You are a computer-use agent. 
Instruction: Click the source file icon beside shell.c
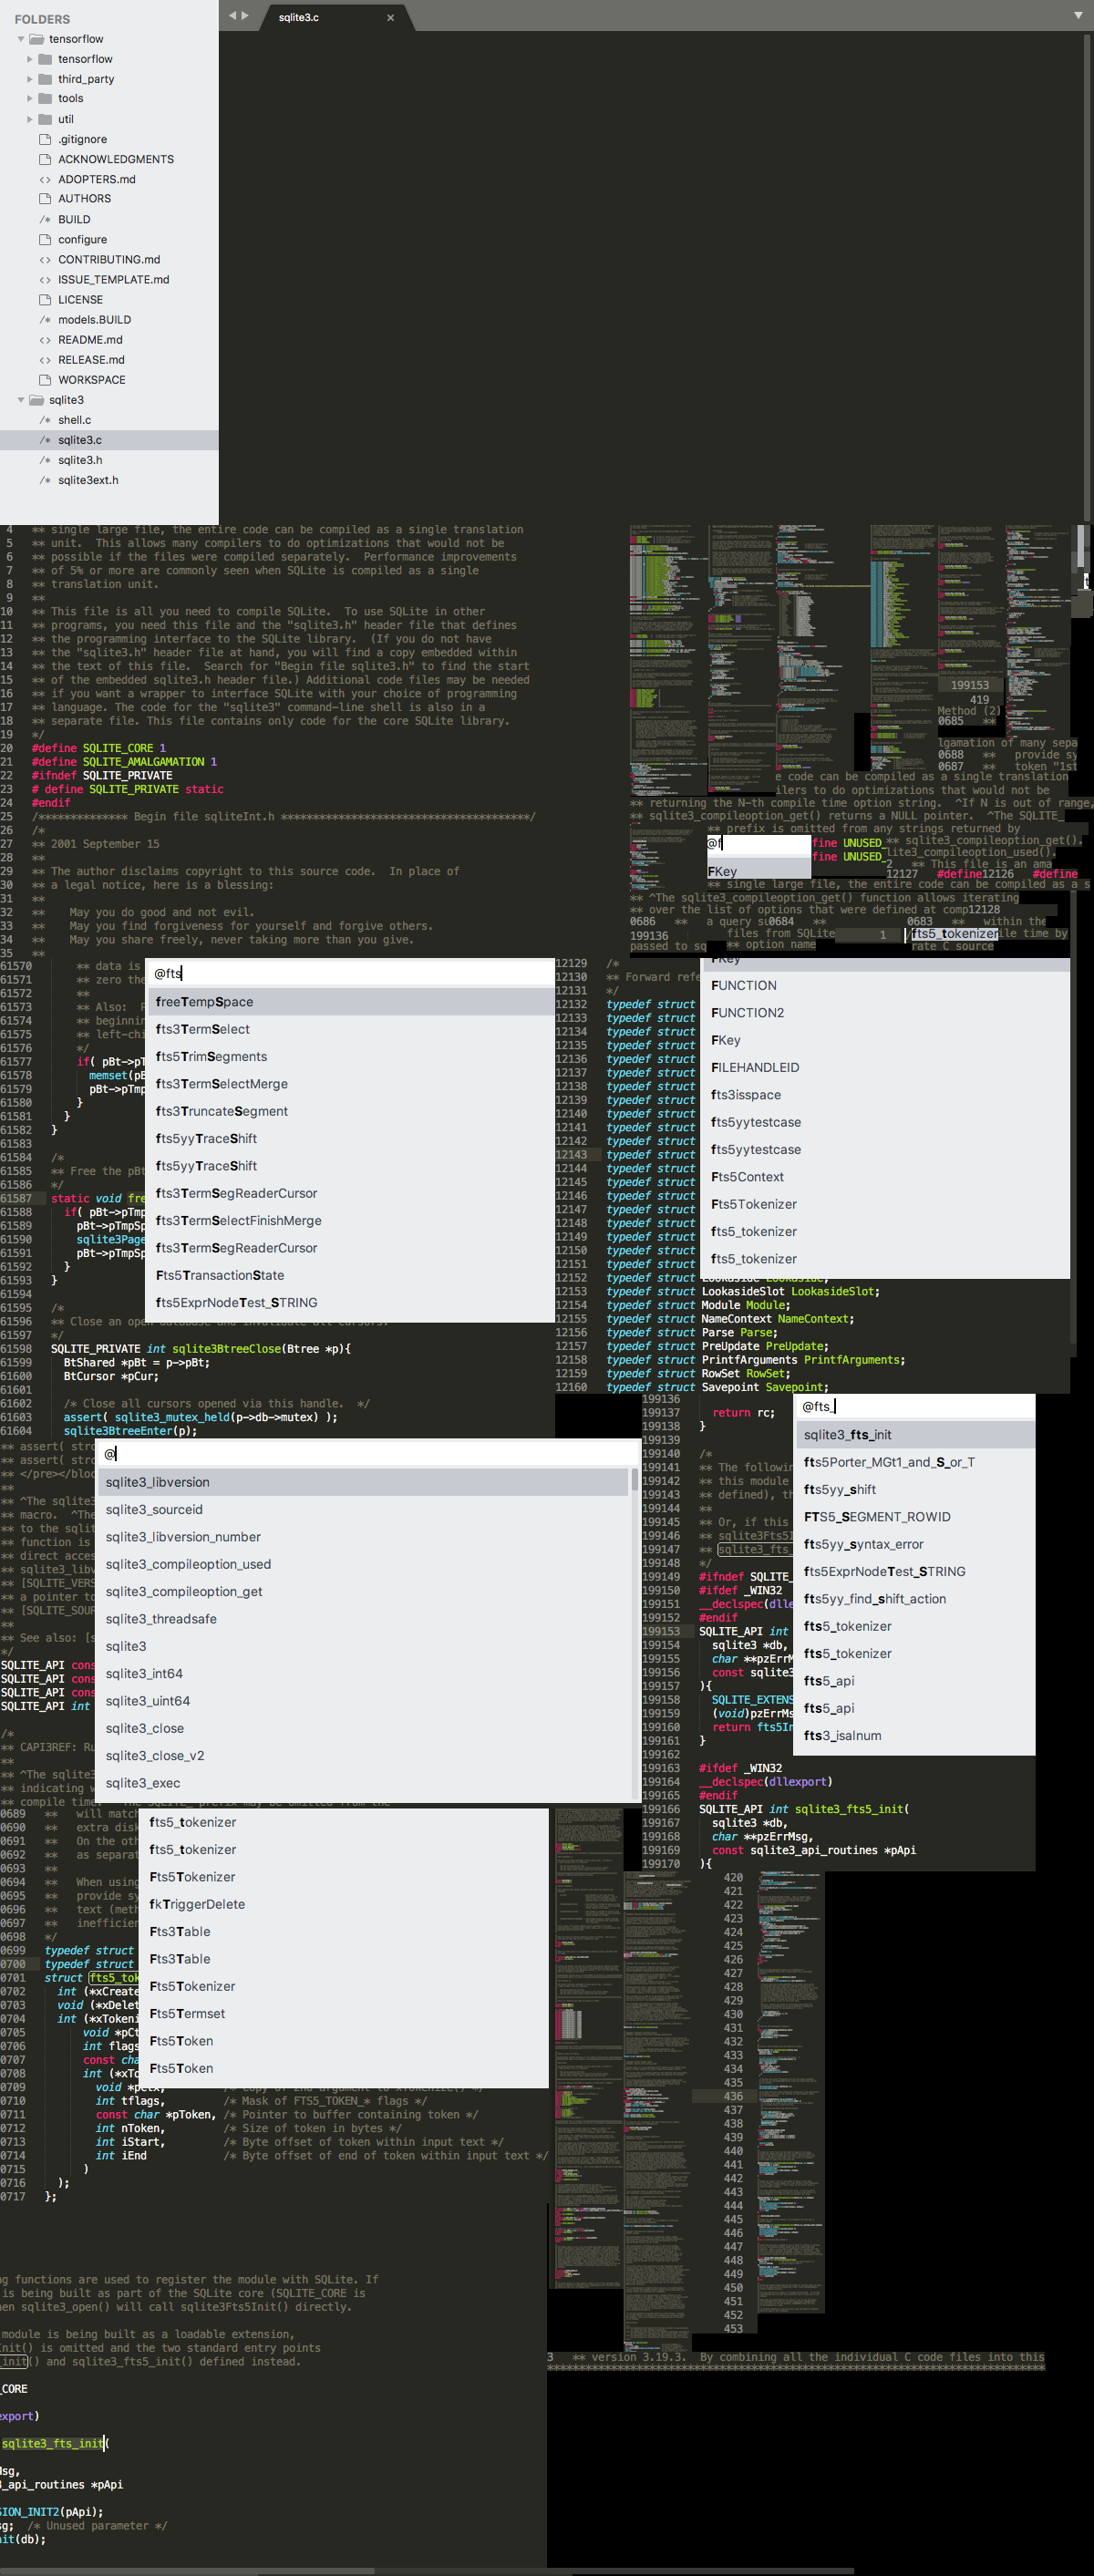tap(45, 420)
